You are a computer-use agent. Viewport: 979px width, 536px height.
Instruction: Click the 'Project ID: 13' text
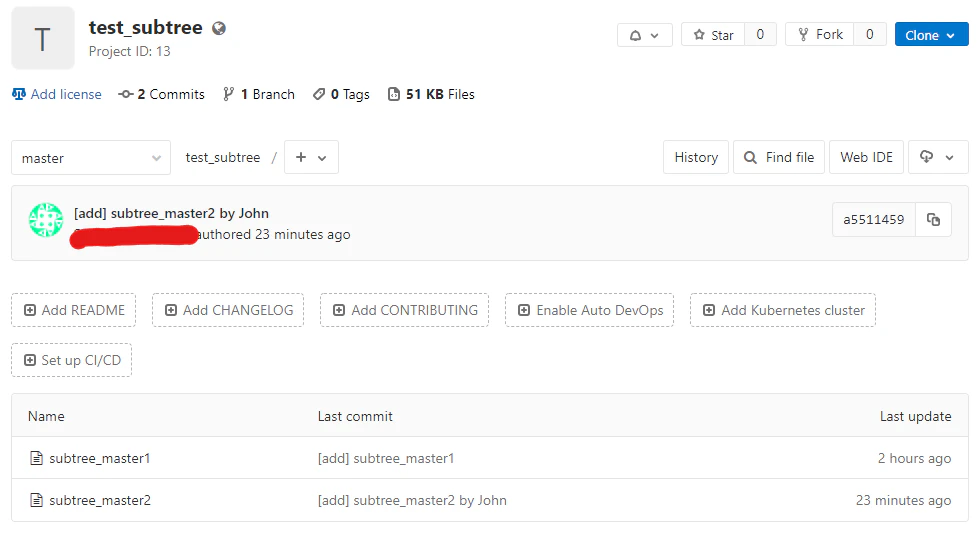[129, 51]
